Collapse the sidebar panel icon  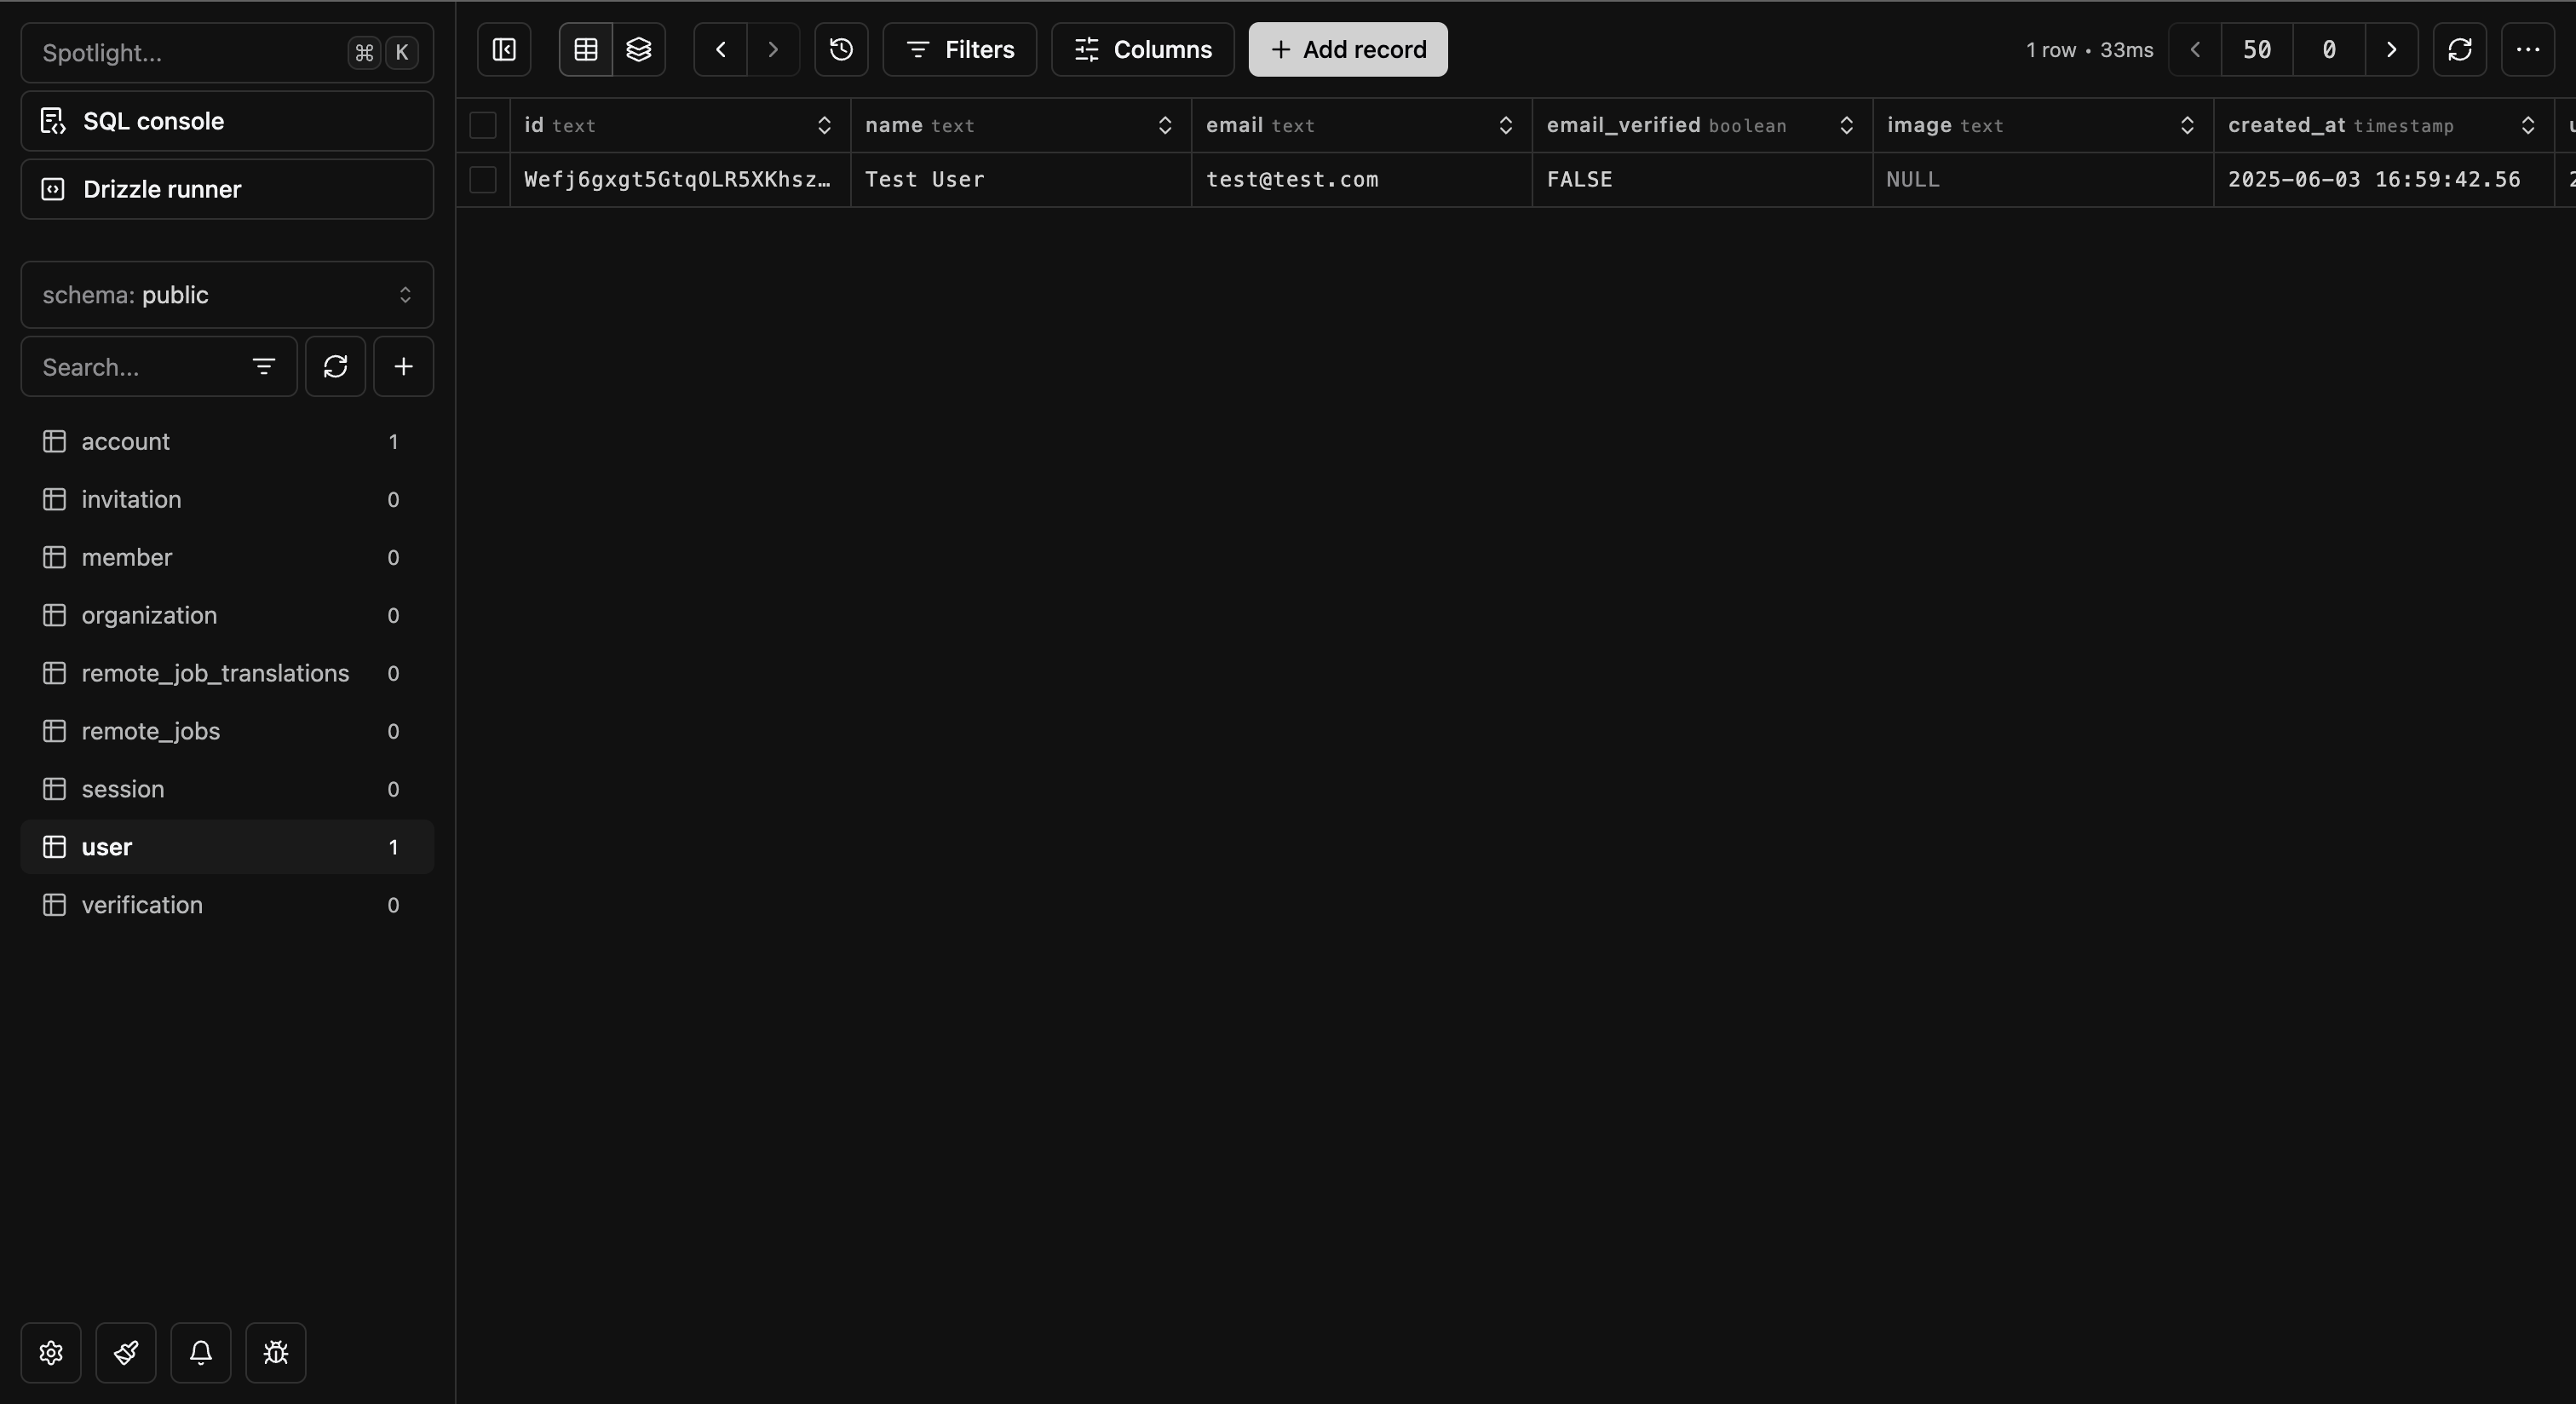[x=504, y=50]
